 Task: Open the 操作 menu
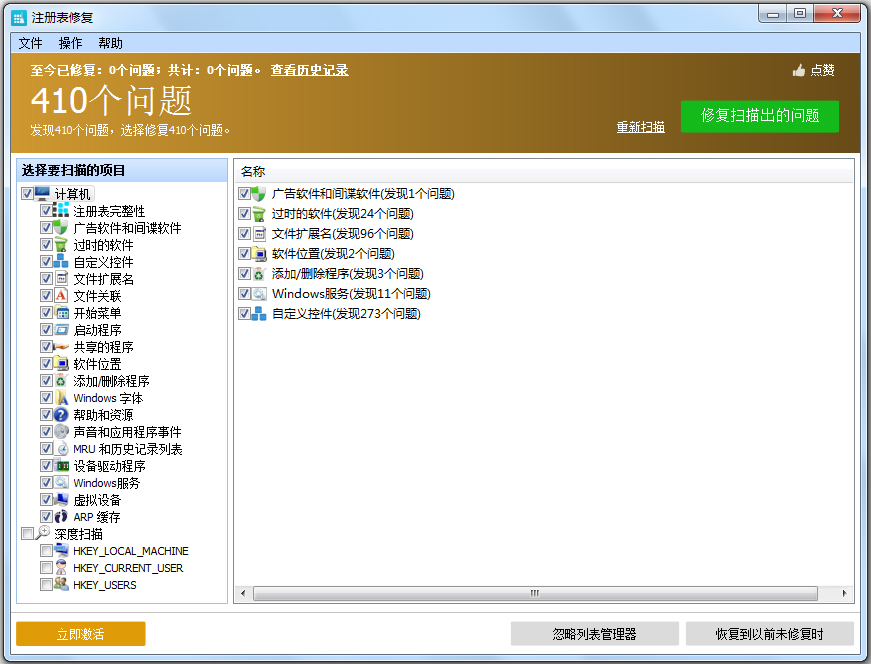coord(69,42)
